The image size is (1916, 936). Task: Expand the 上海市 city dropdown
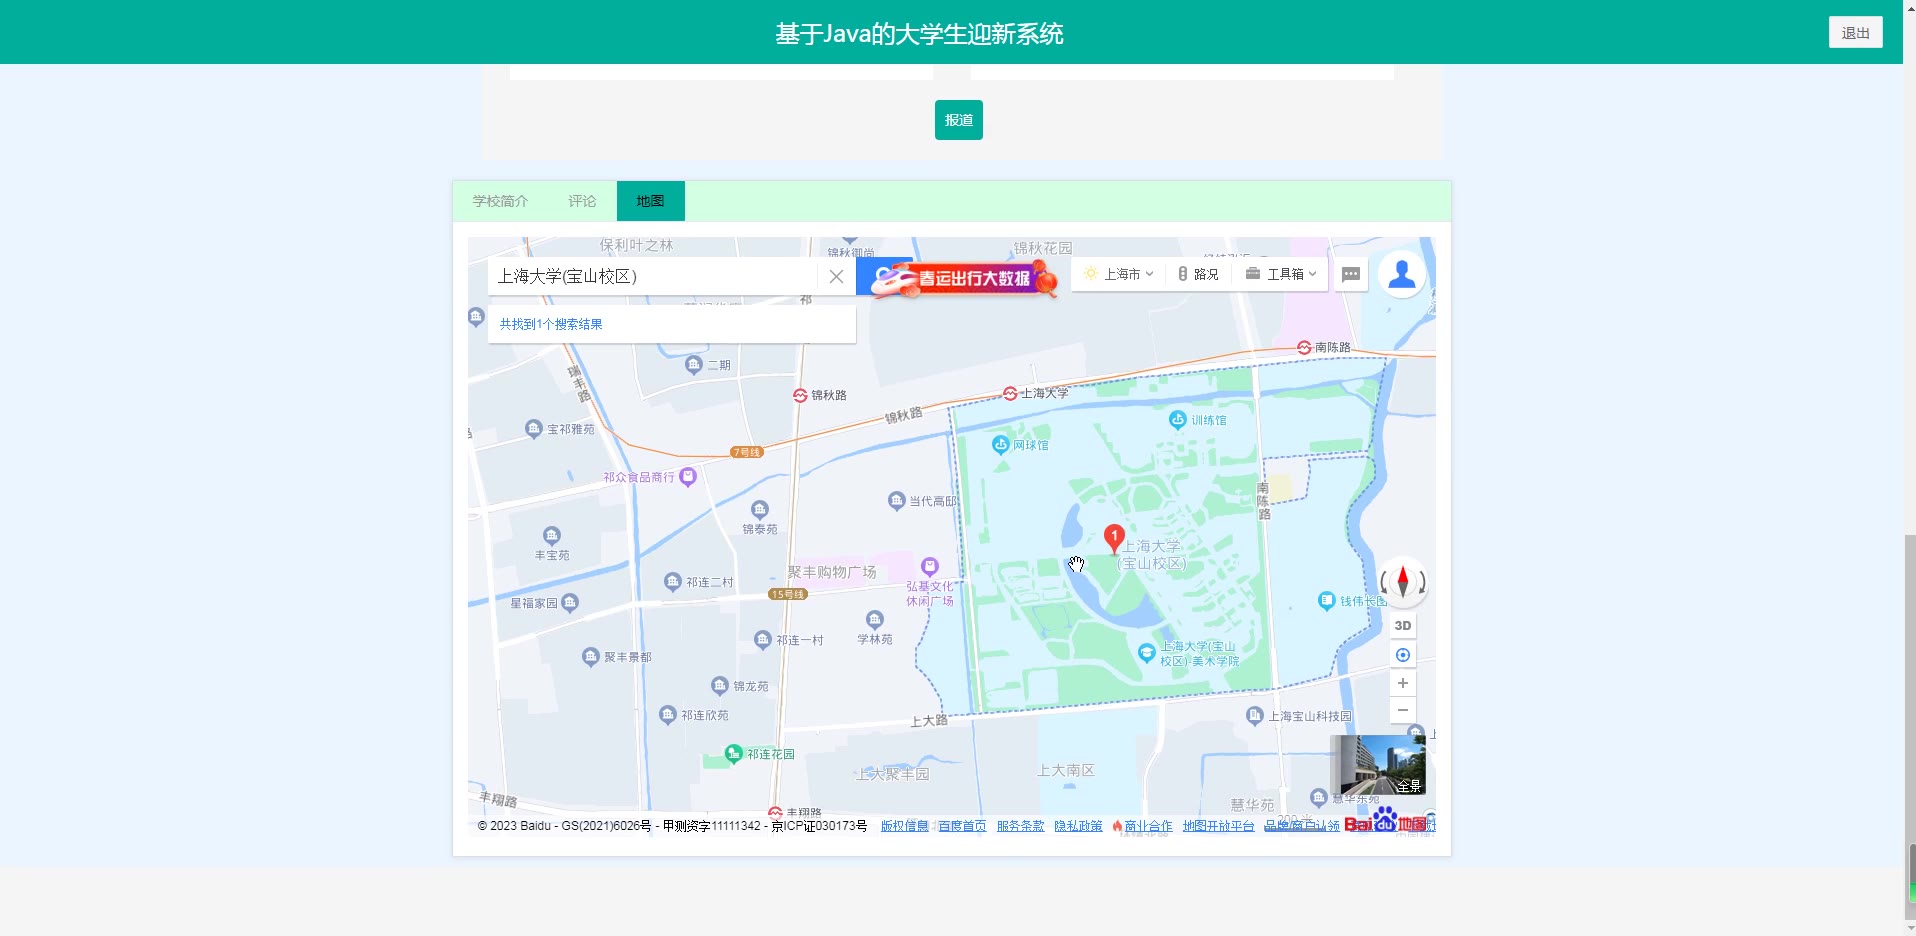point(1129,274)
